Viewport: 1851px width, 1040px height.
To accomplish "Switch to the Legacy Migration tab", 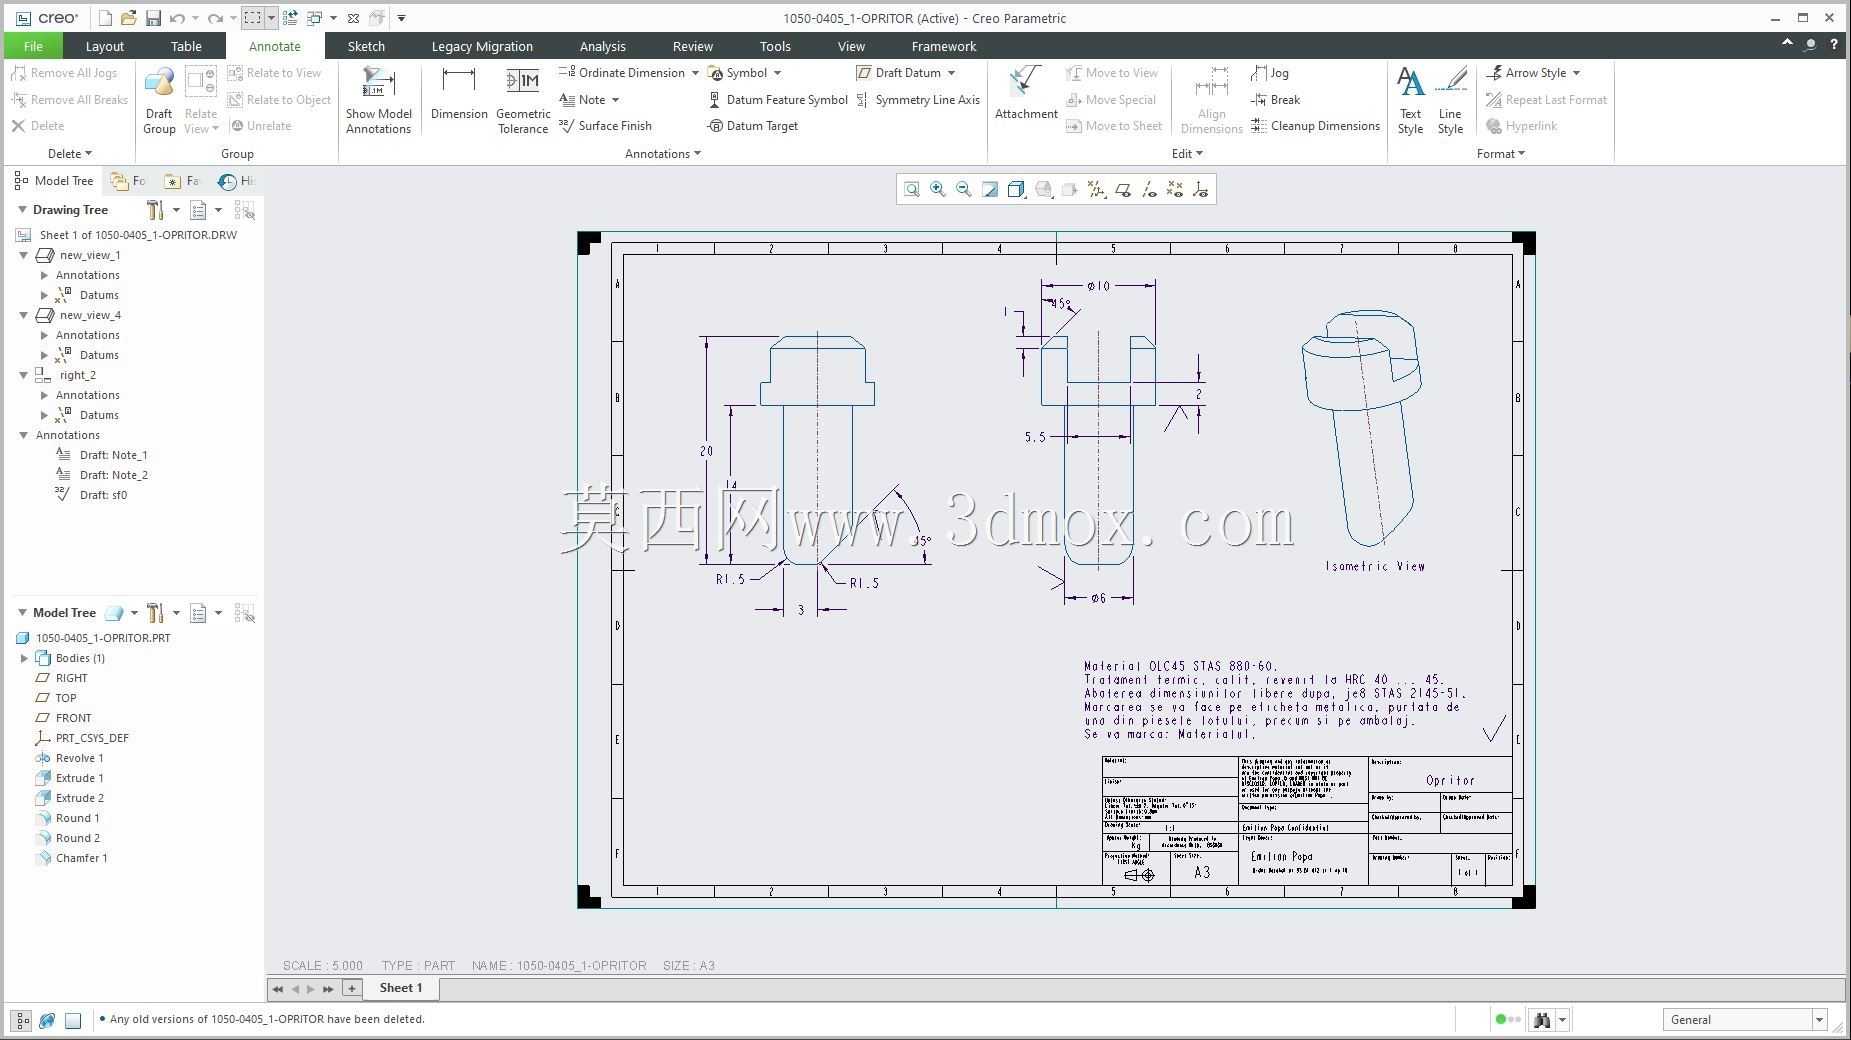I will [x=482, y=46].
